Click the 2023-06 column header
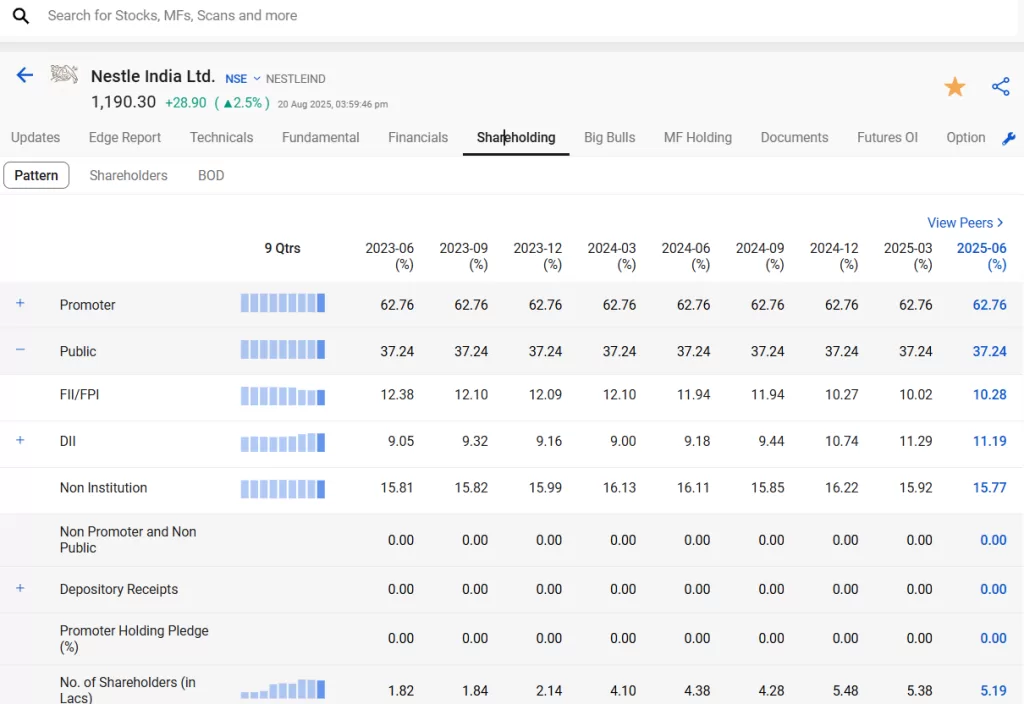This screenshot has height=704, width=1024. 389,257
